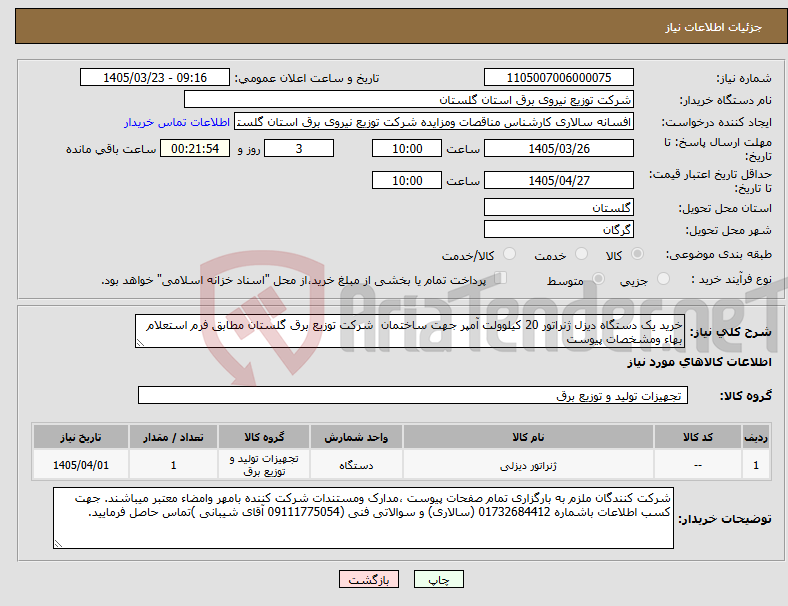Click the delivery province field گلستان

(558, 207)
